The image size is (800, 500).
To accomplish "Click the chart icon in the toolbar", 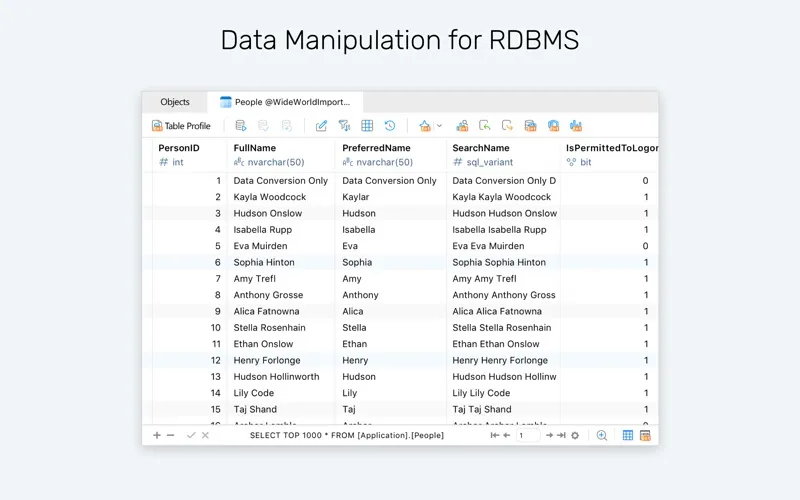I will (576, 126).
